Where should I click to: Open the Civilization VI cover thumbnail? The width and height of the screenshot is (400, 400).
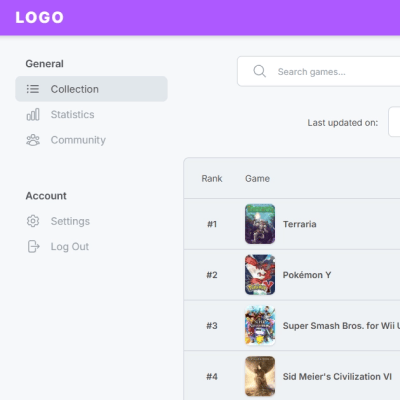(260, 376)
